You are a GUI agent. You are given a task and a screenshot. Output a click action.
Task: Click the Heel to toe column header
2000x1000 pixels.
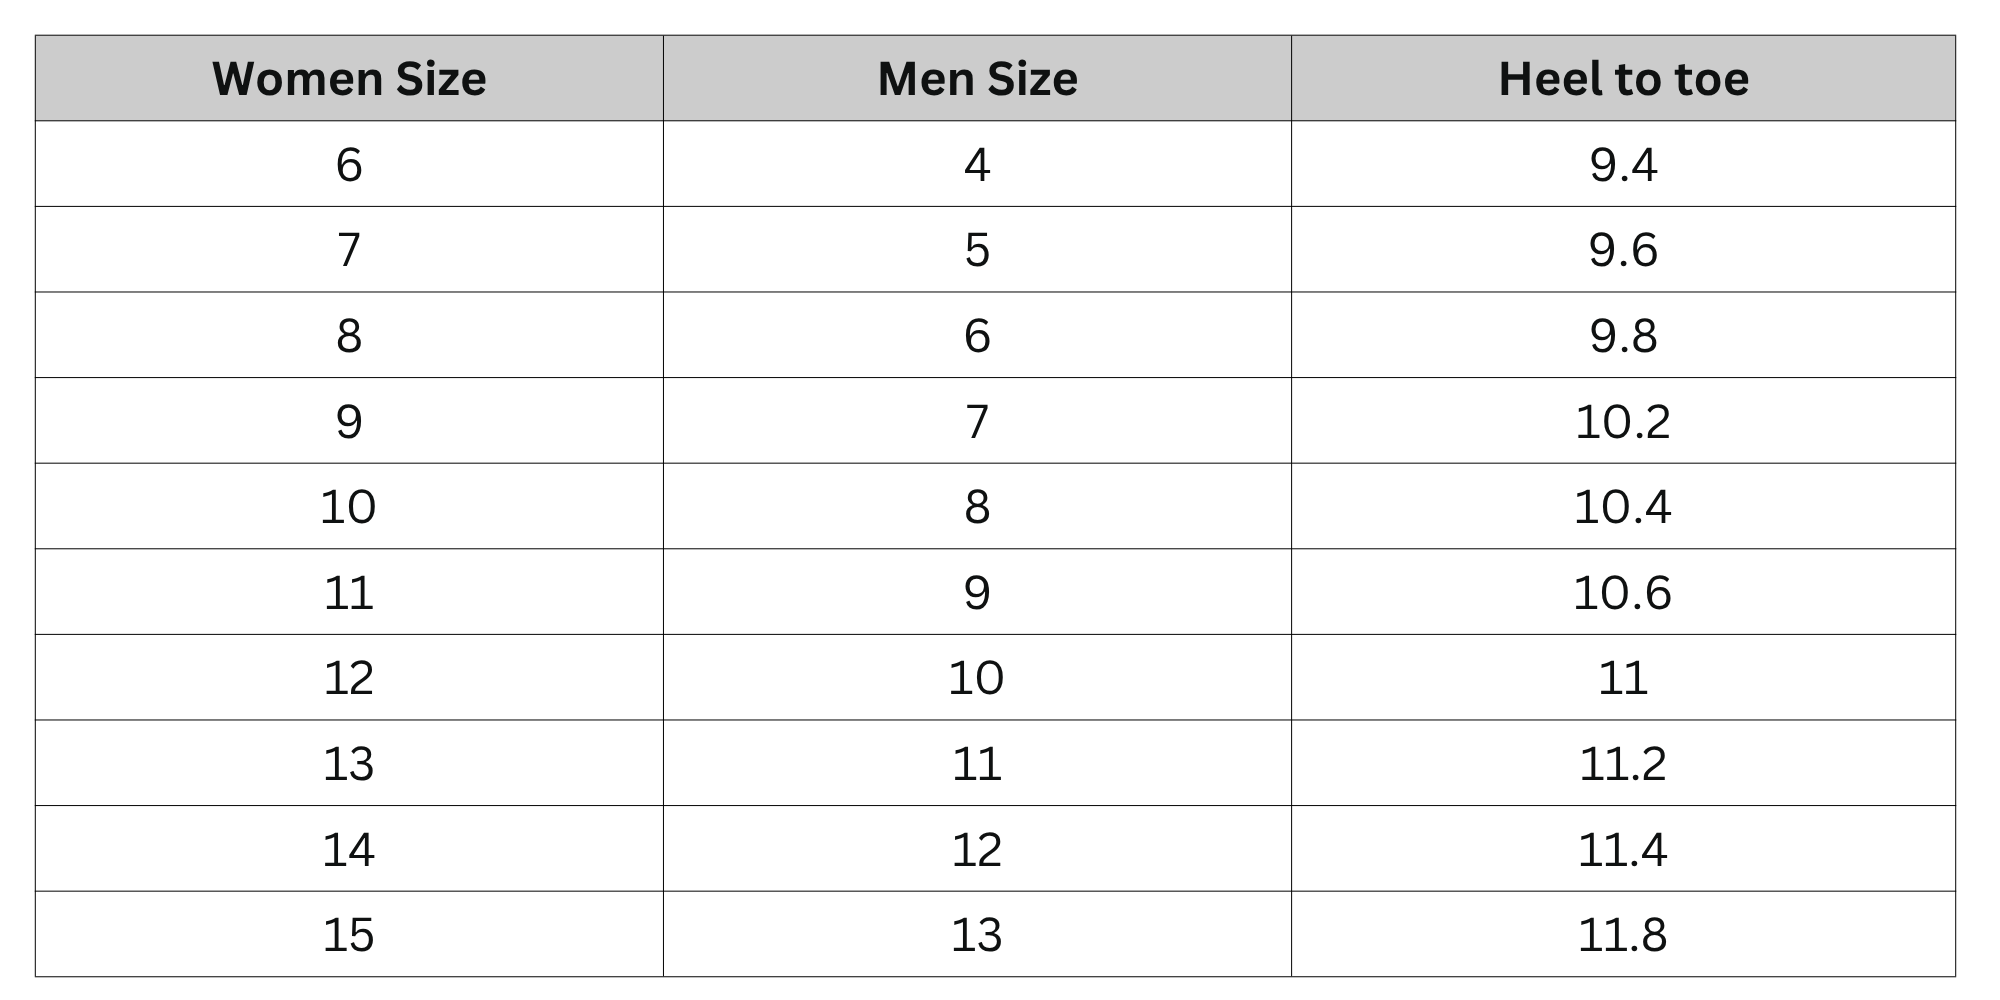pos(1623,78)
